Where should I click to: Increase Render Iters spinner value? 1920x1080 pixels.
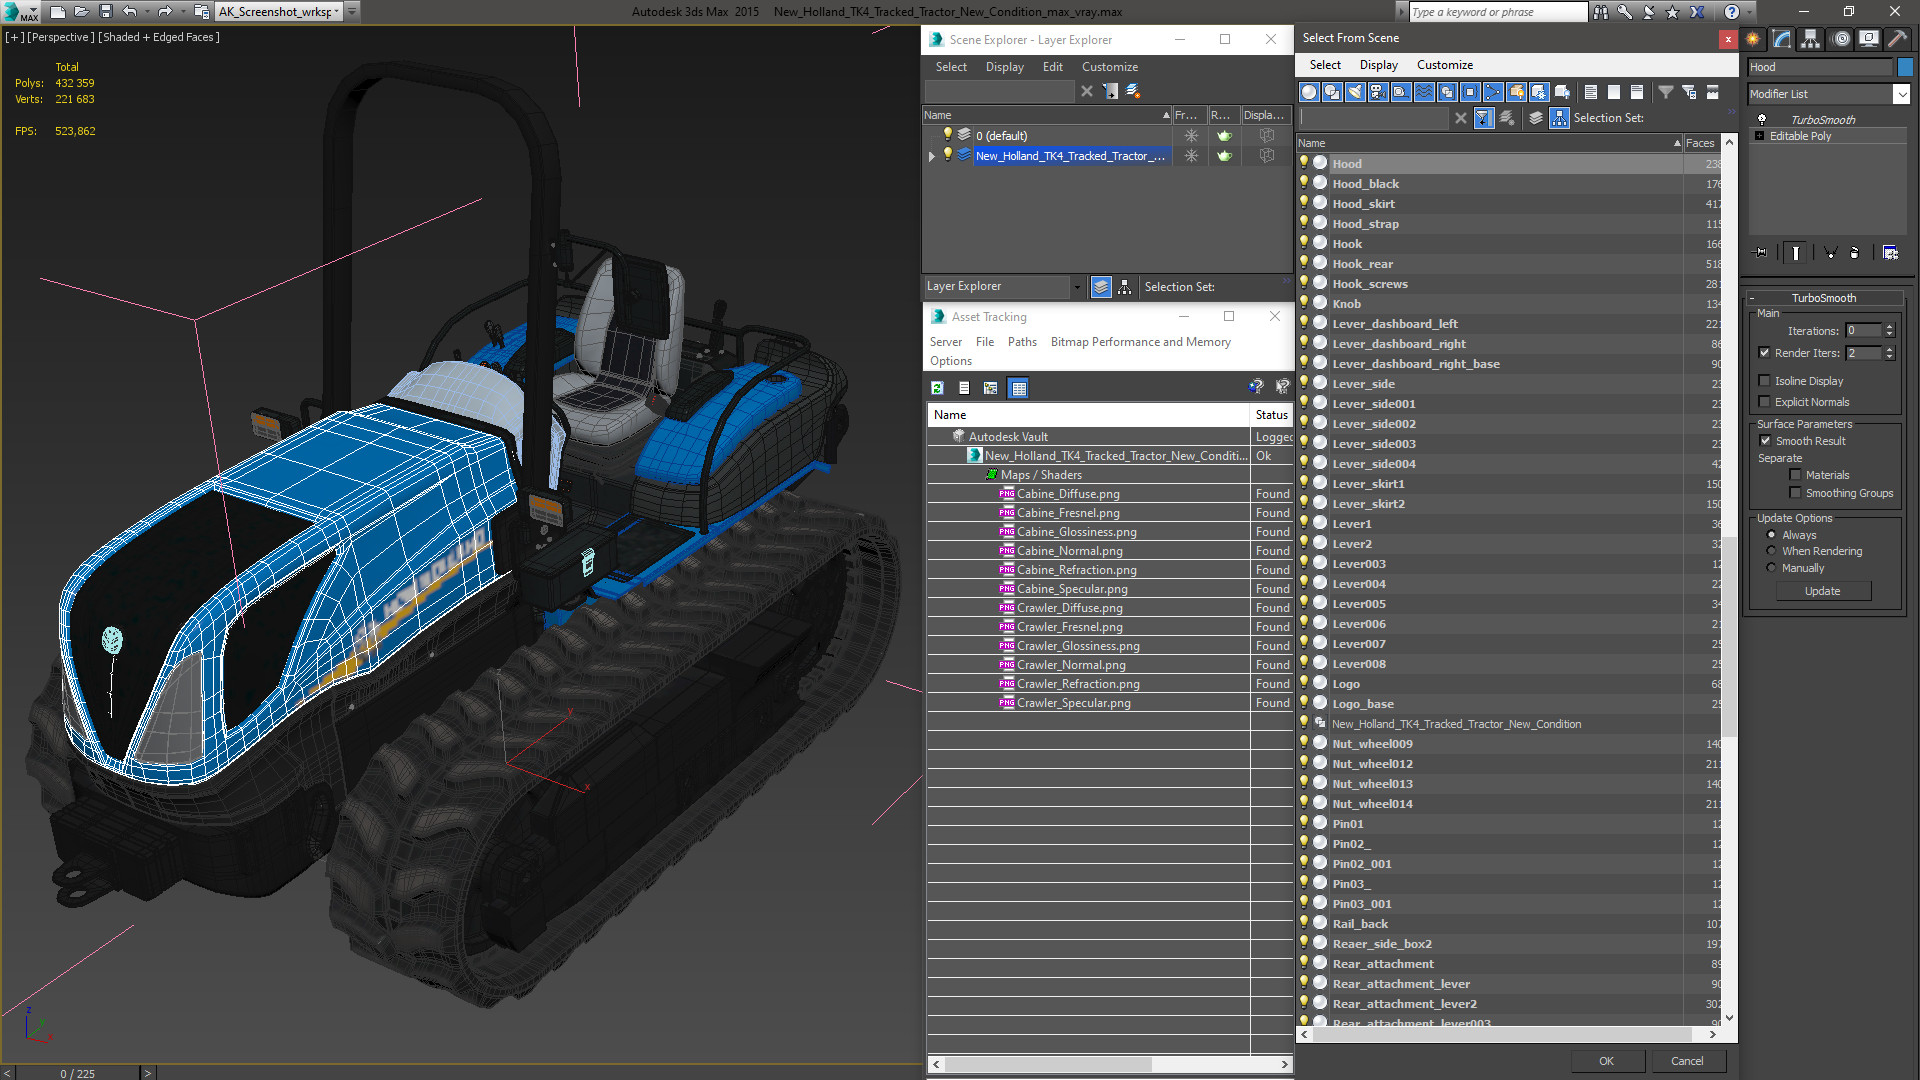click(1889, 349)
